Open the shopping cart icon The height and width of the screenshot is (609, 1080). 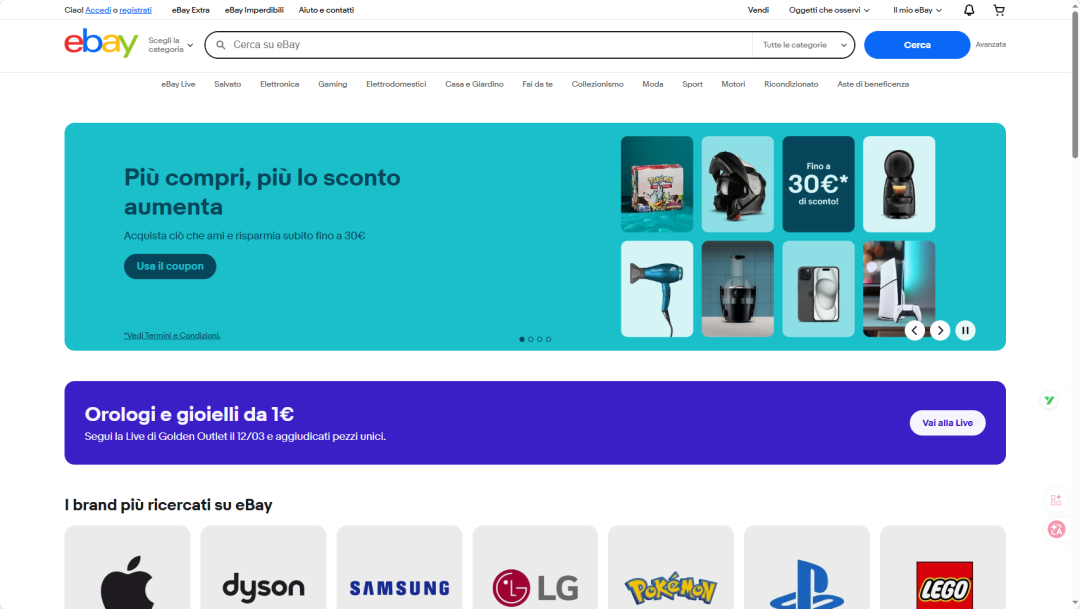pos(998,10)
